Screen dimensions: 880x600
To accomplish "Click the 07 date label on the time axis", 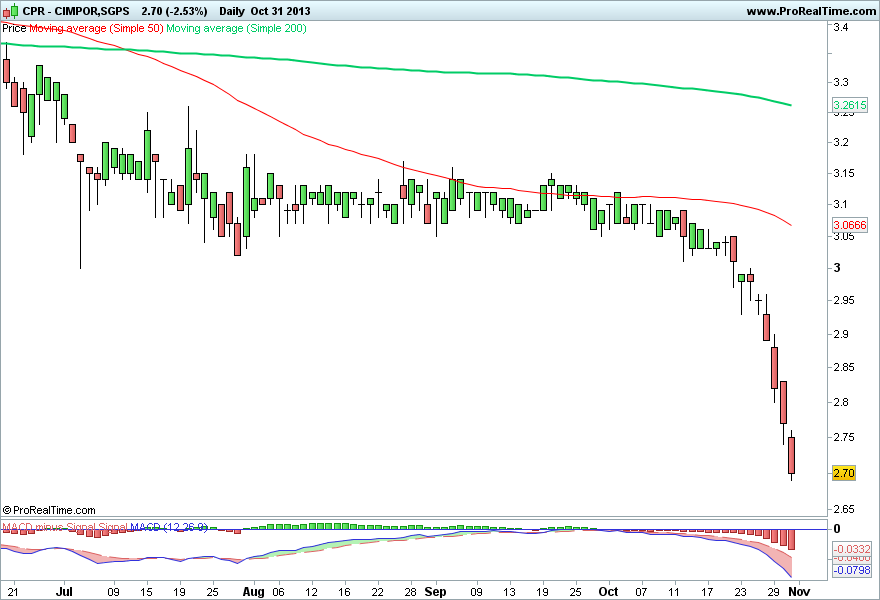I will tap(641, 592).
